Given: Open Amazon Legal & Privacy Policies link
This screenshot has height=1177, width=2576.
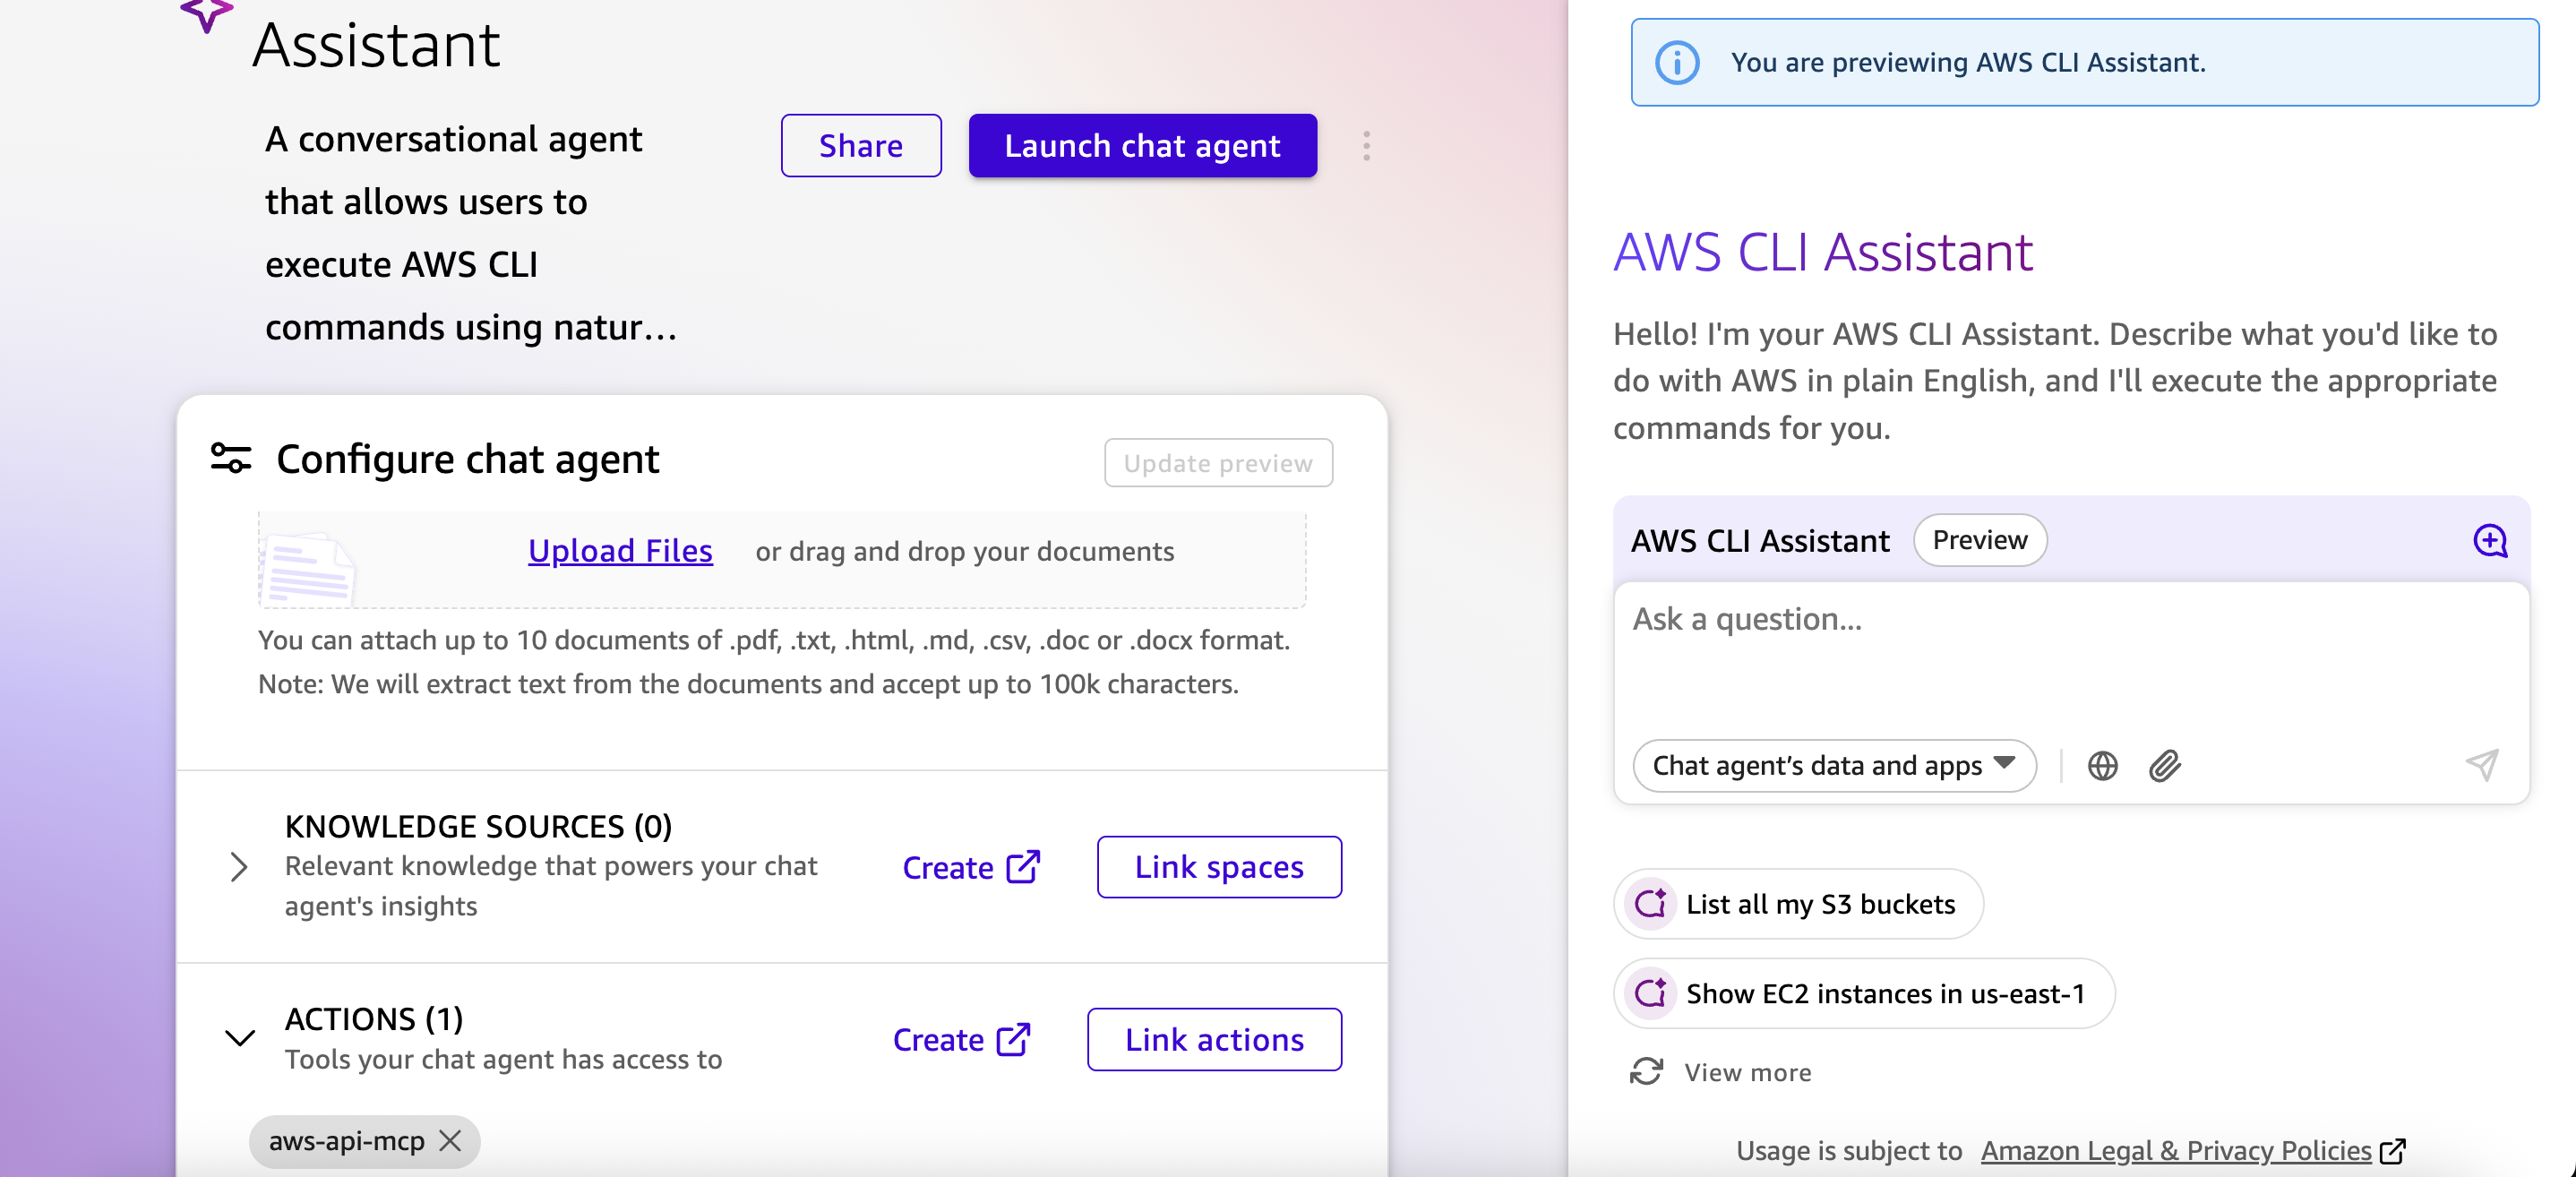Looking at the screenshot, I should pyautogui.click(x=2192, y=1151).
